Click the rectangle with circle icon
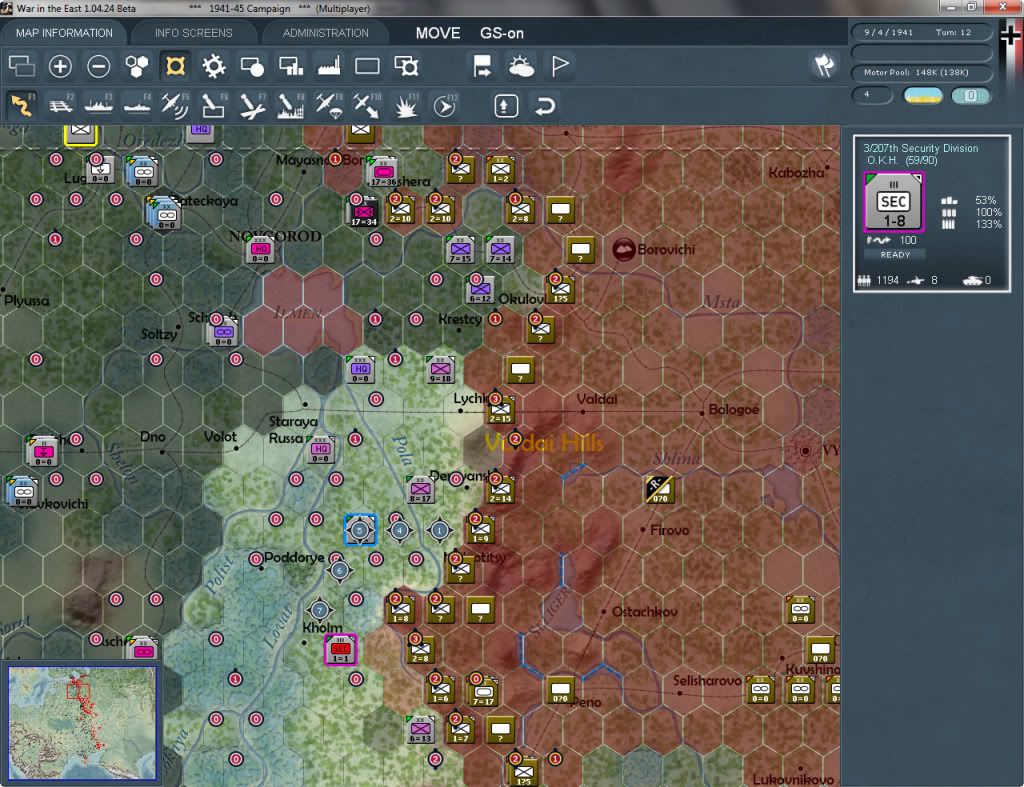1024x787 pixels. [252, 66]
